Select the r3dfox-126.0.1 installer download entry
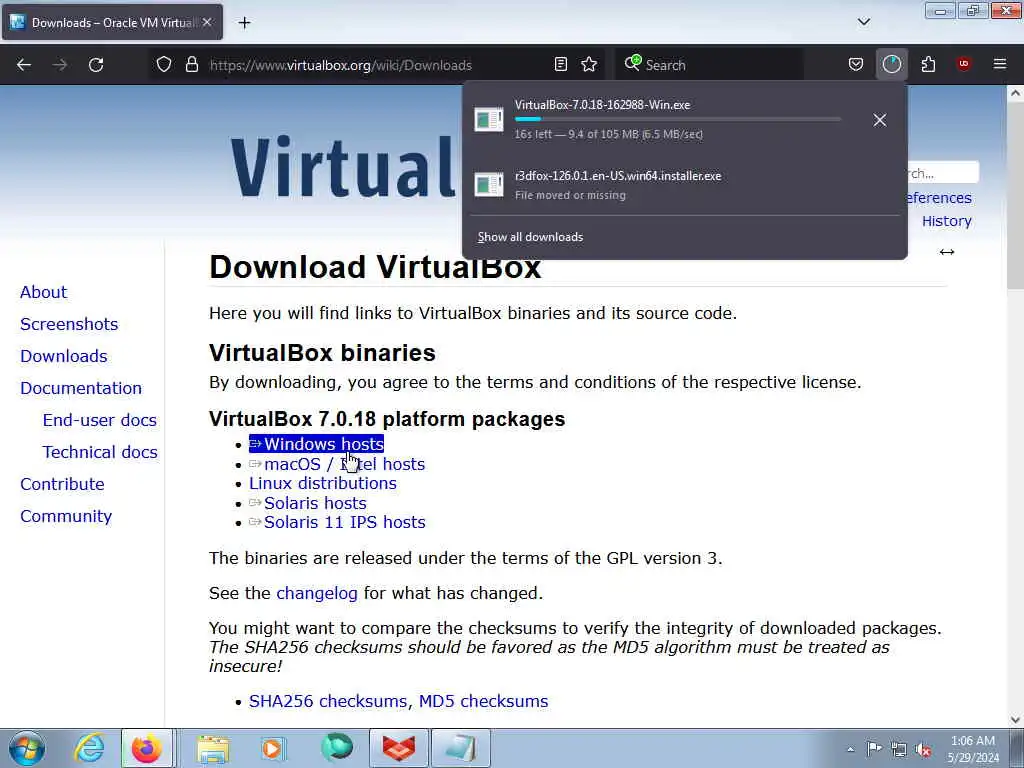This screenshot has height=768, width=1024. pos(684,185)
